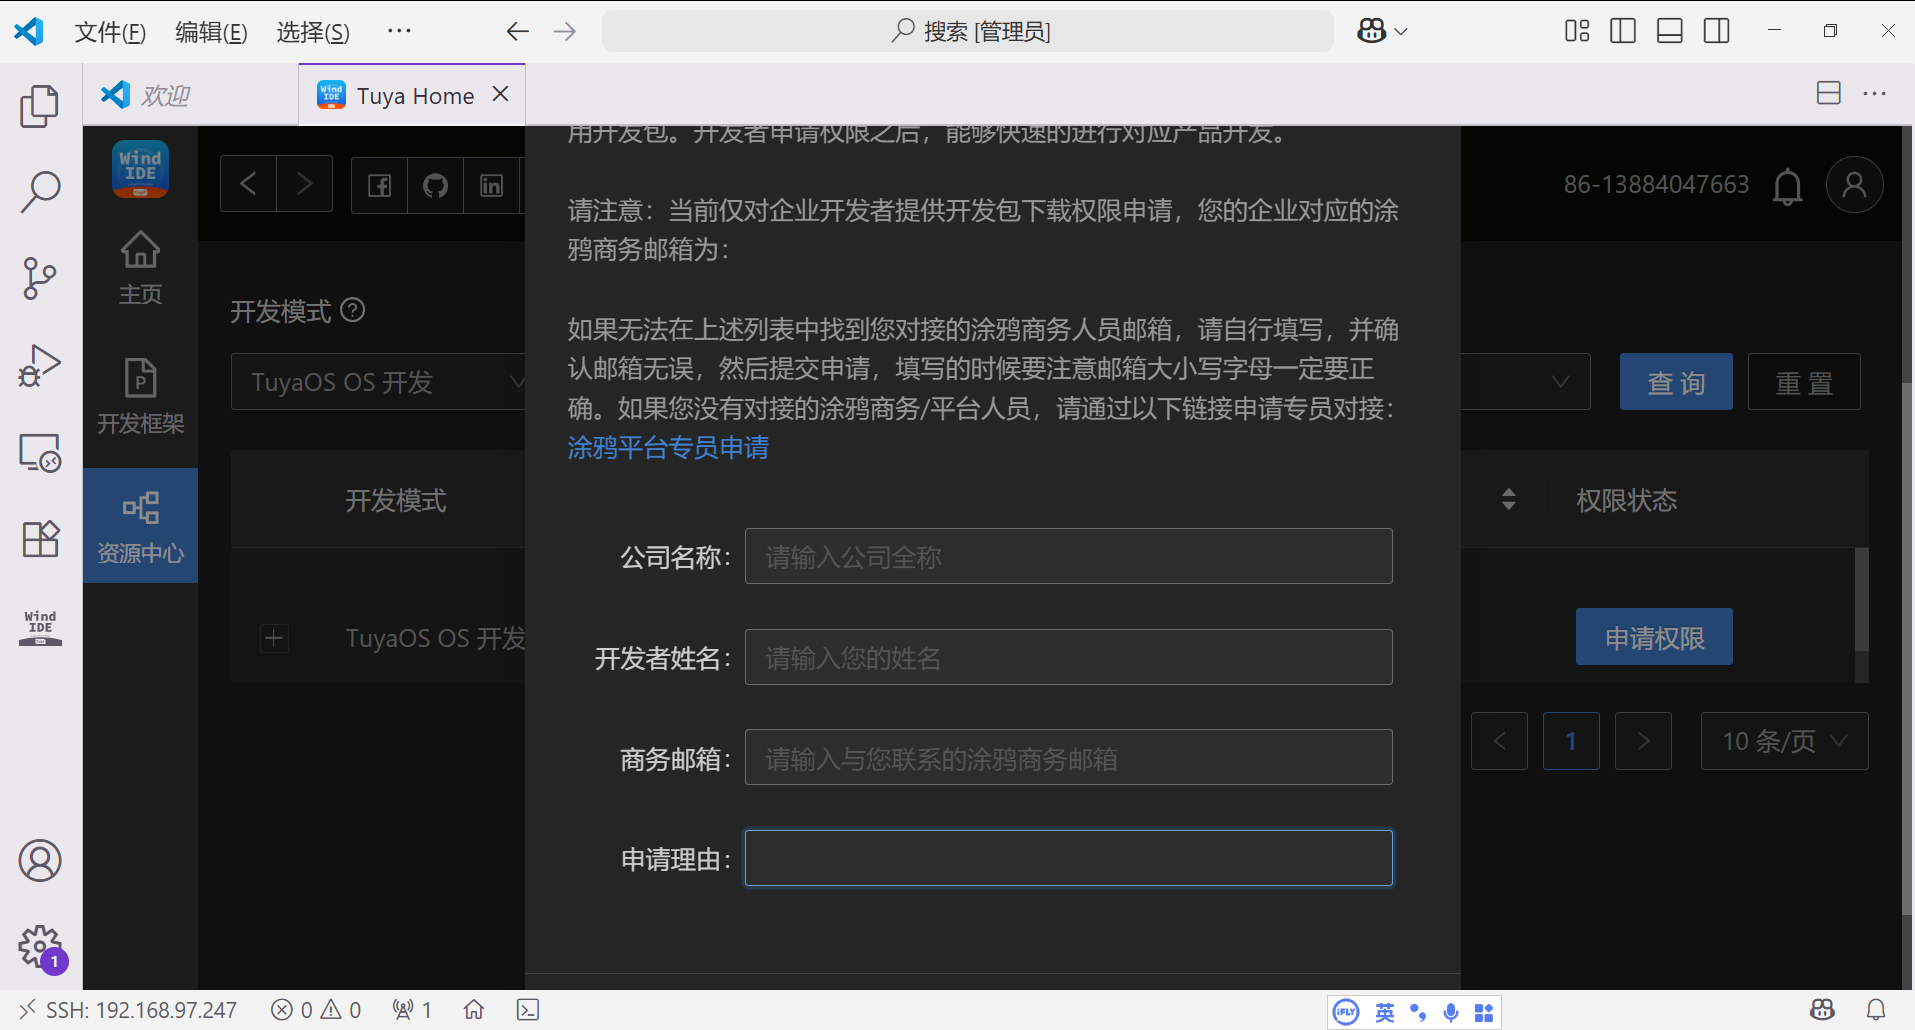Open problems errors and warnings status
This screenshot has width=1915, height=1030.
tap(316, 1010)
